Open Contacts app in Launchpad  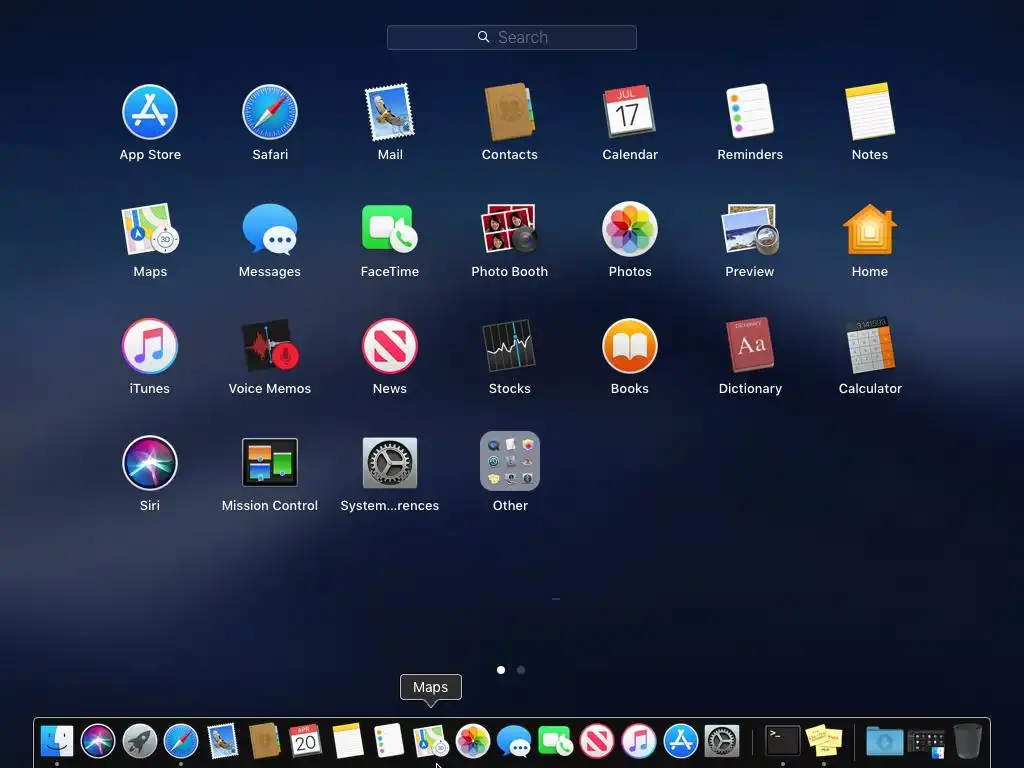pyautogui.click(x=509, y=112)
